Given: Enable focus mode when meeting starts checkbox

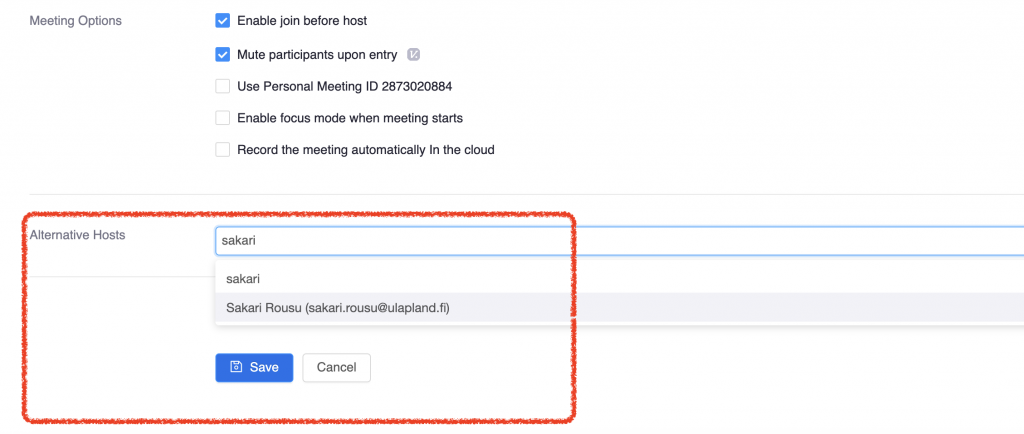Looking at the screenshot, I should click(223, 118).
